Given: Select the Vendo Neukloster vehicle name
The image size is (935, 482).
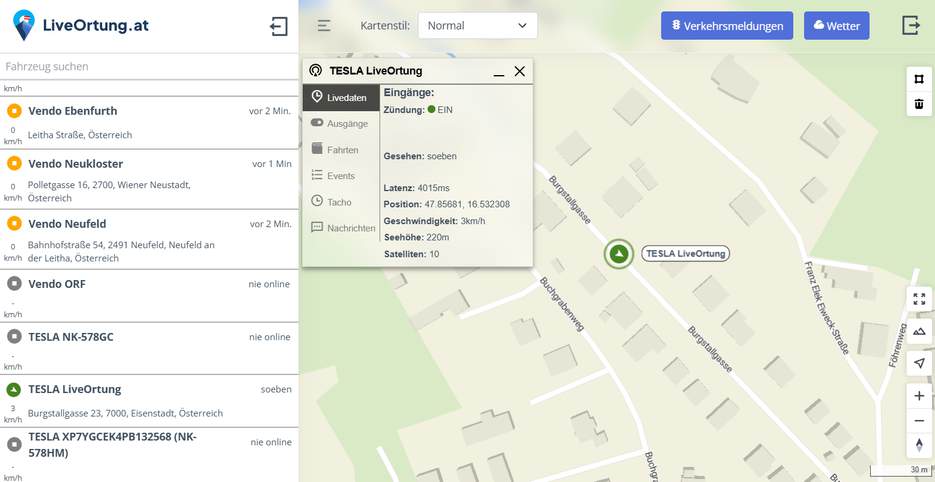Looking at the screenshot, I should click(x=76, y=163).
